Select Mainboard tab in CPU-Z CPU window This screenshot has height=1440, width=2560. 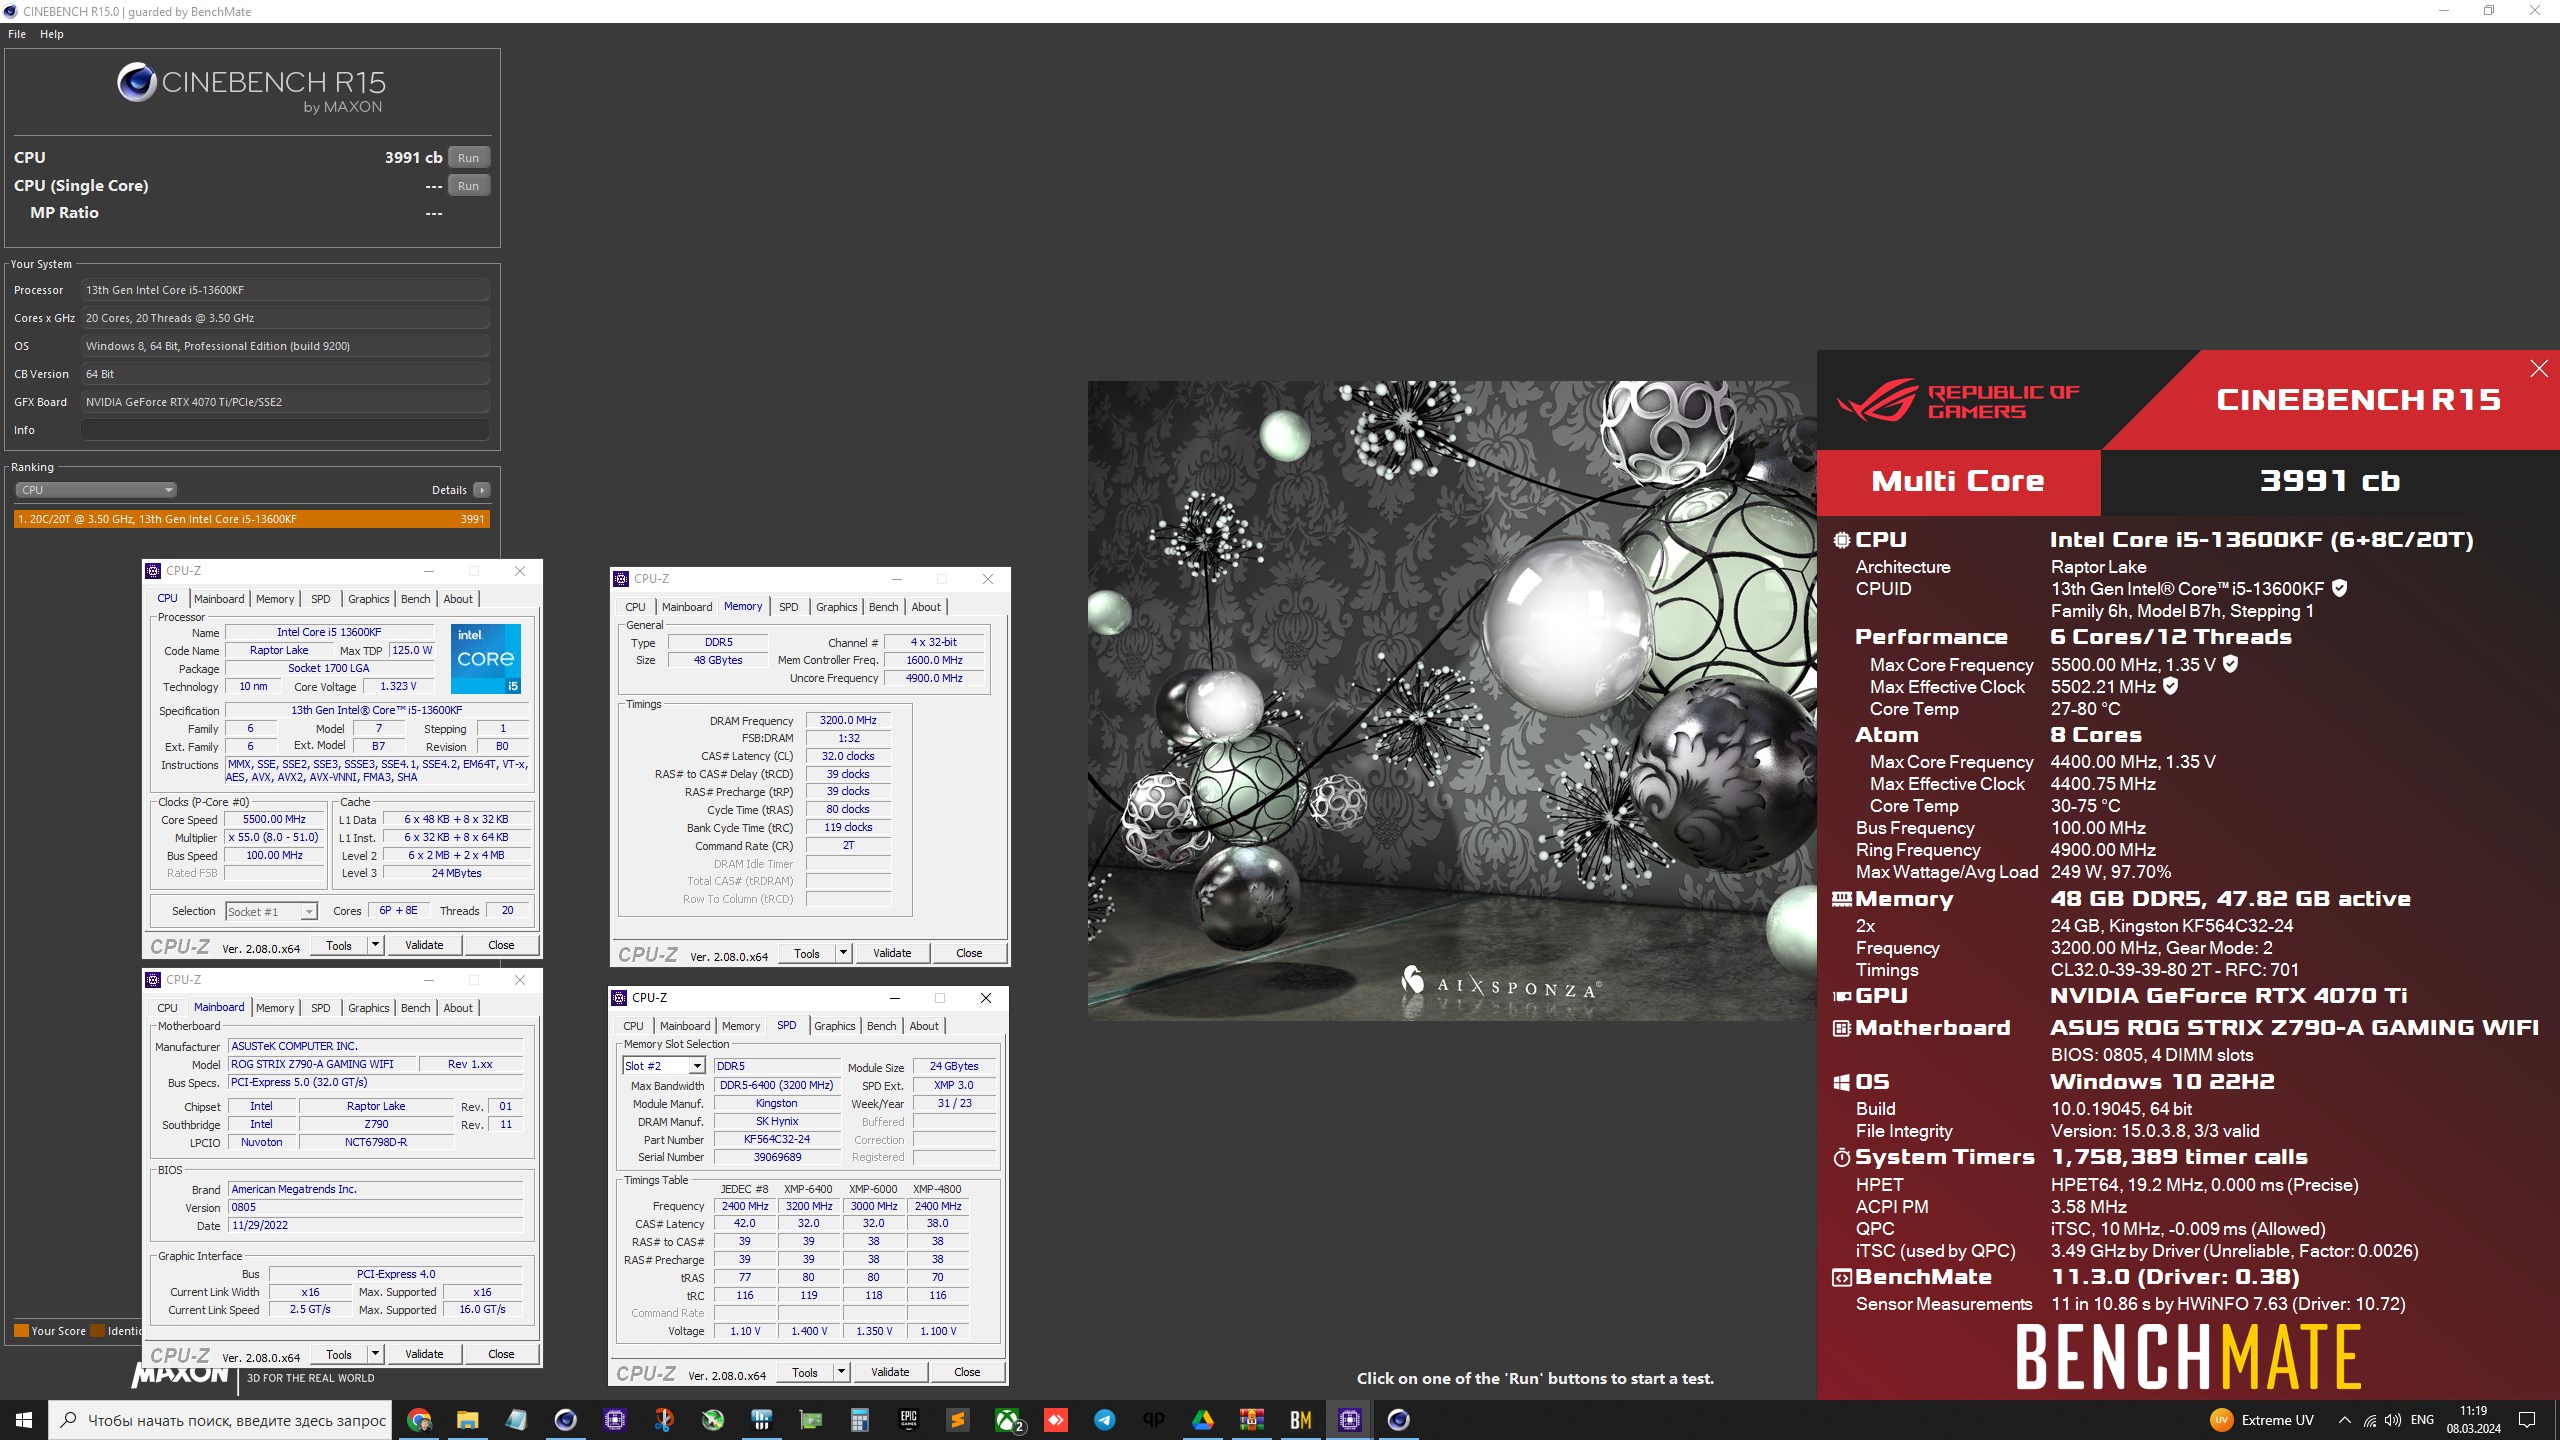coord(219,599)
